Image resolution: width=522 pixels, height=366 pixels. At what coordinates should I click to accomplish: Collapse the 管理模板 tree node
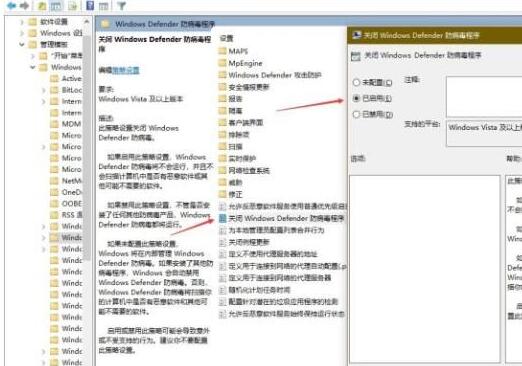[x=22, y=44]
